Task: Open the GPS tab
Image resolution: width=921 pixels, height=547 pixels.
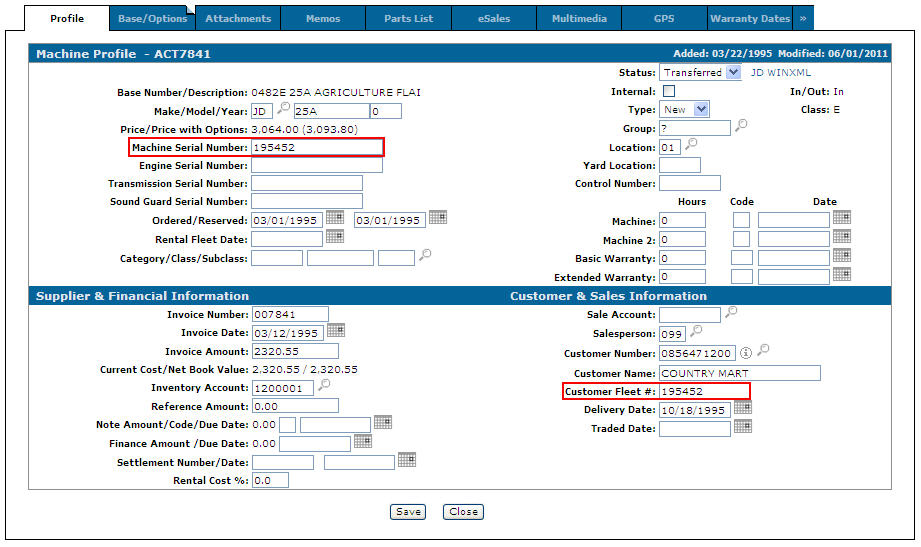Action: point(664,18)
